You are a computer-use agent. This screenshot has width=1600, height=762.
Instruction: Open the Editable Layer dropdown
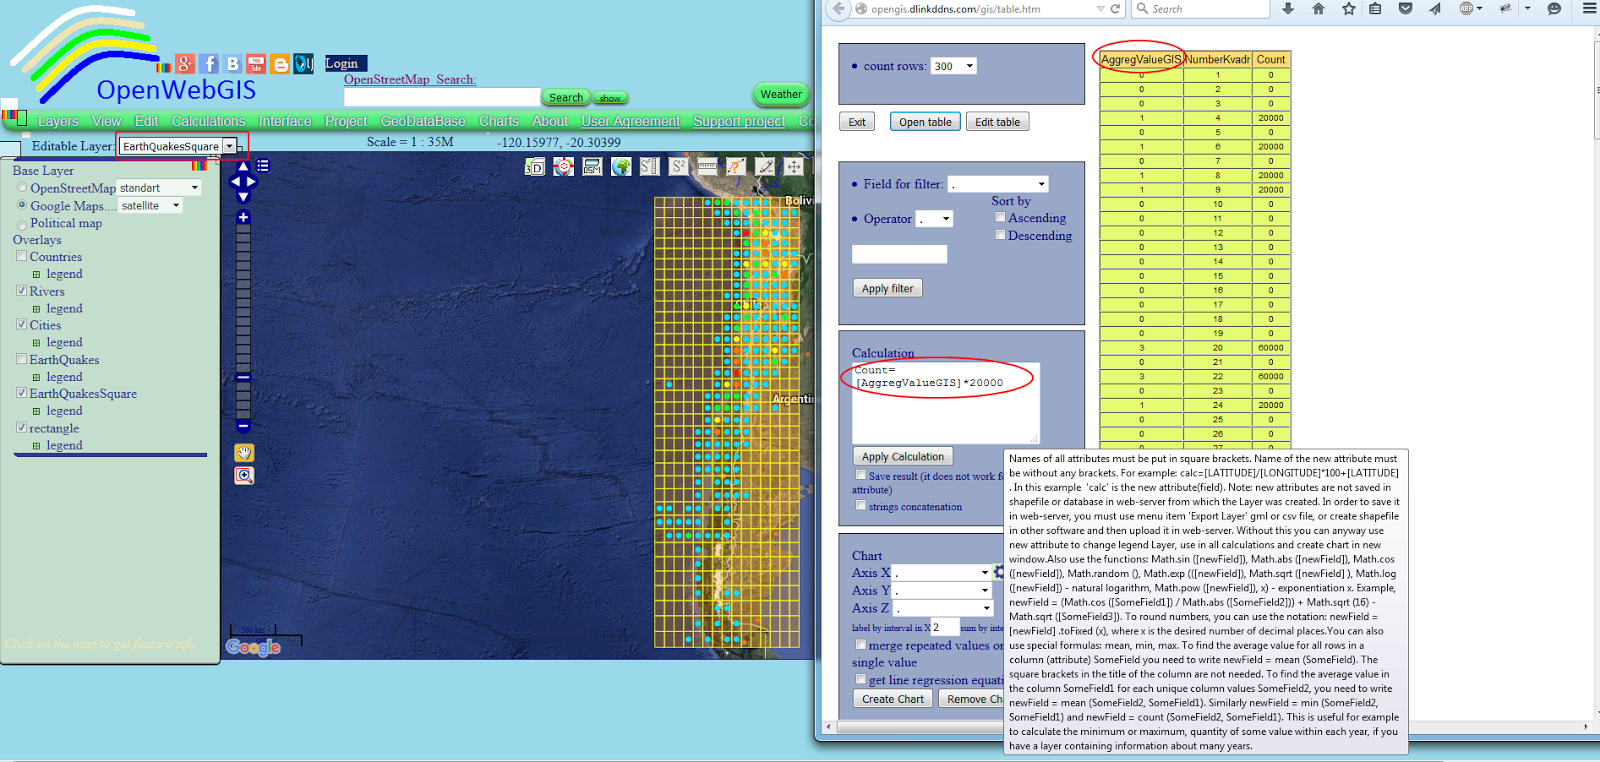(x=179, y=146)
